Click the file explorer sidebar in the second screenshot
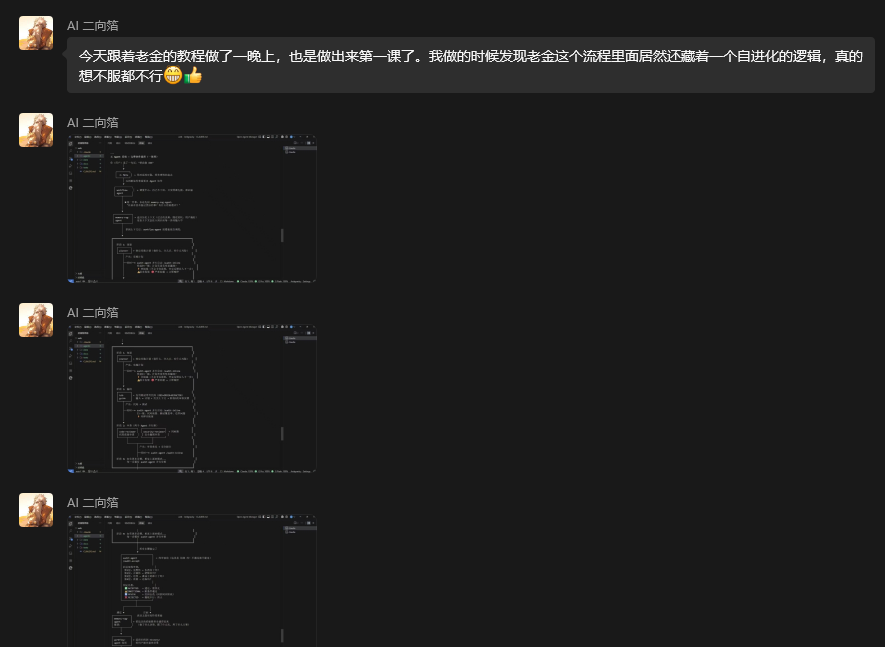Screen dimensions: 885x647 [89, 398]
